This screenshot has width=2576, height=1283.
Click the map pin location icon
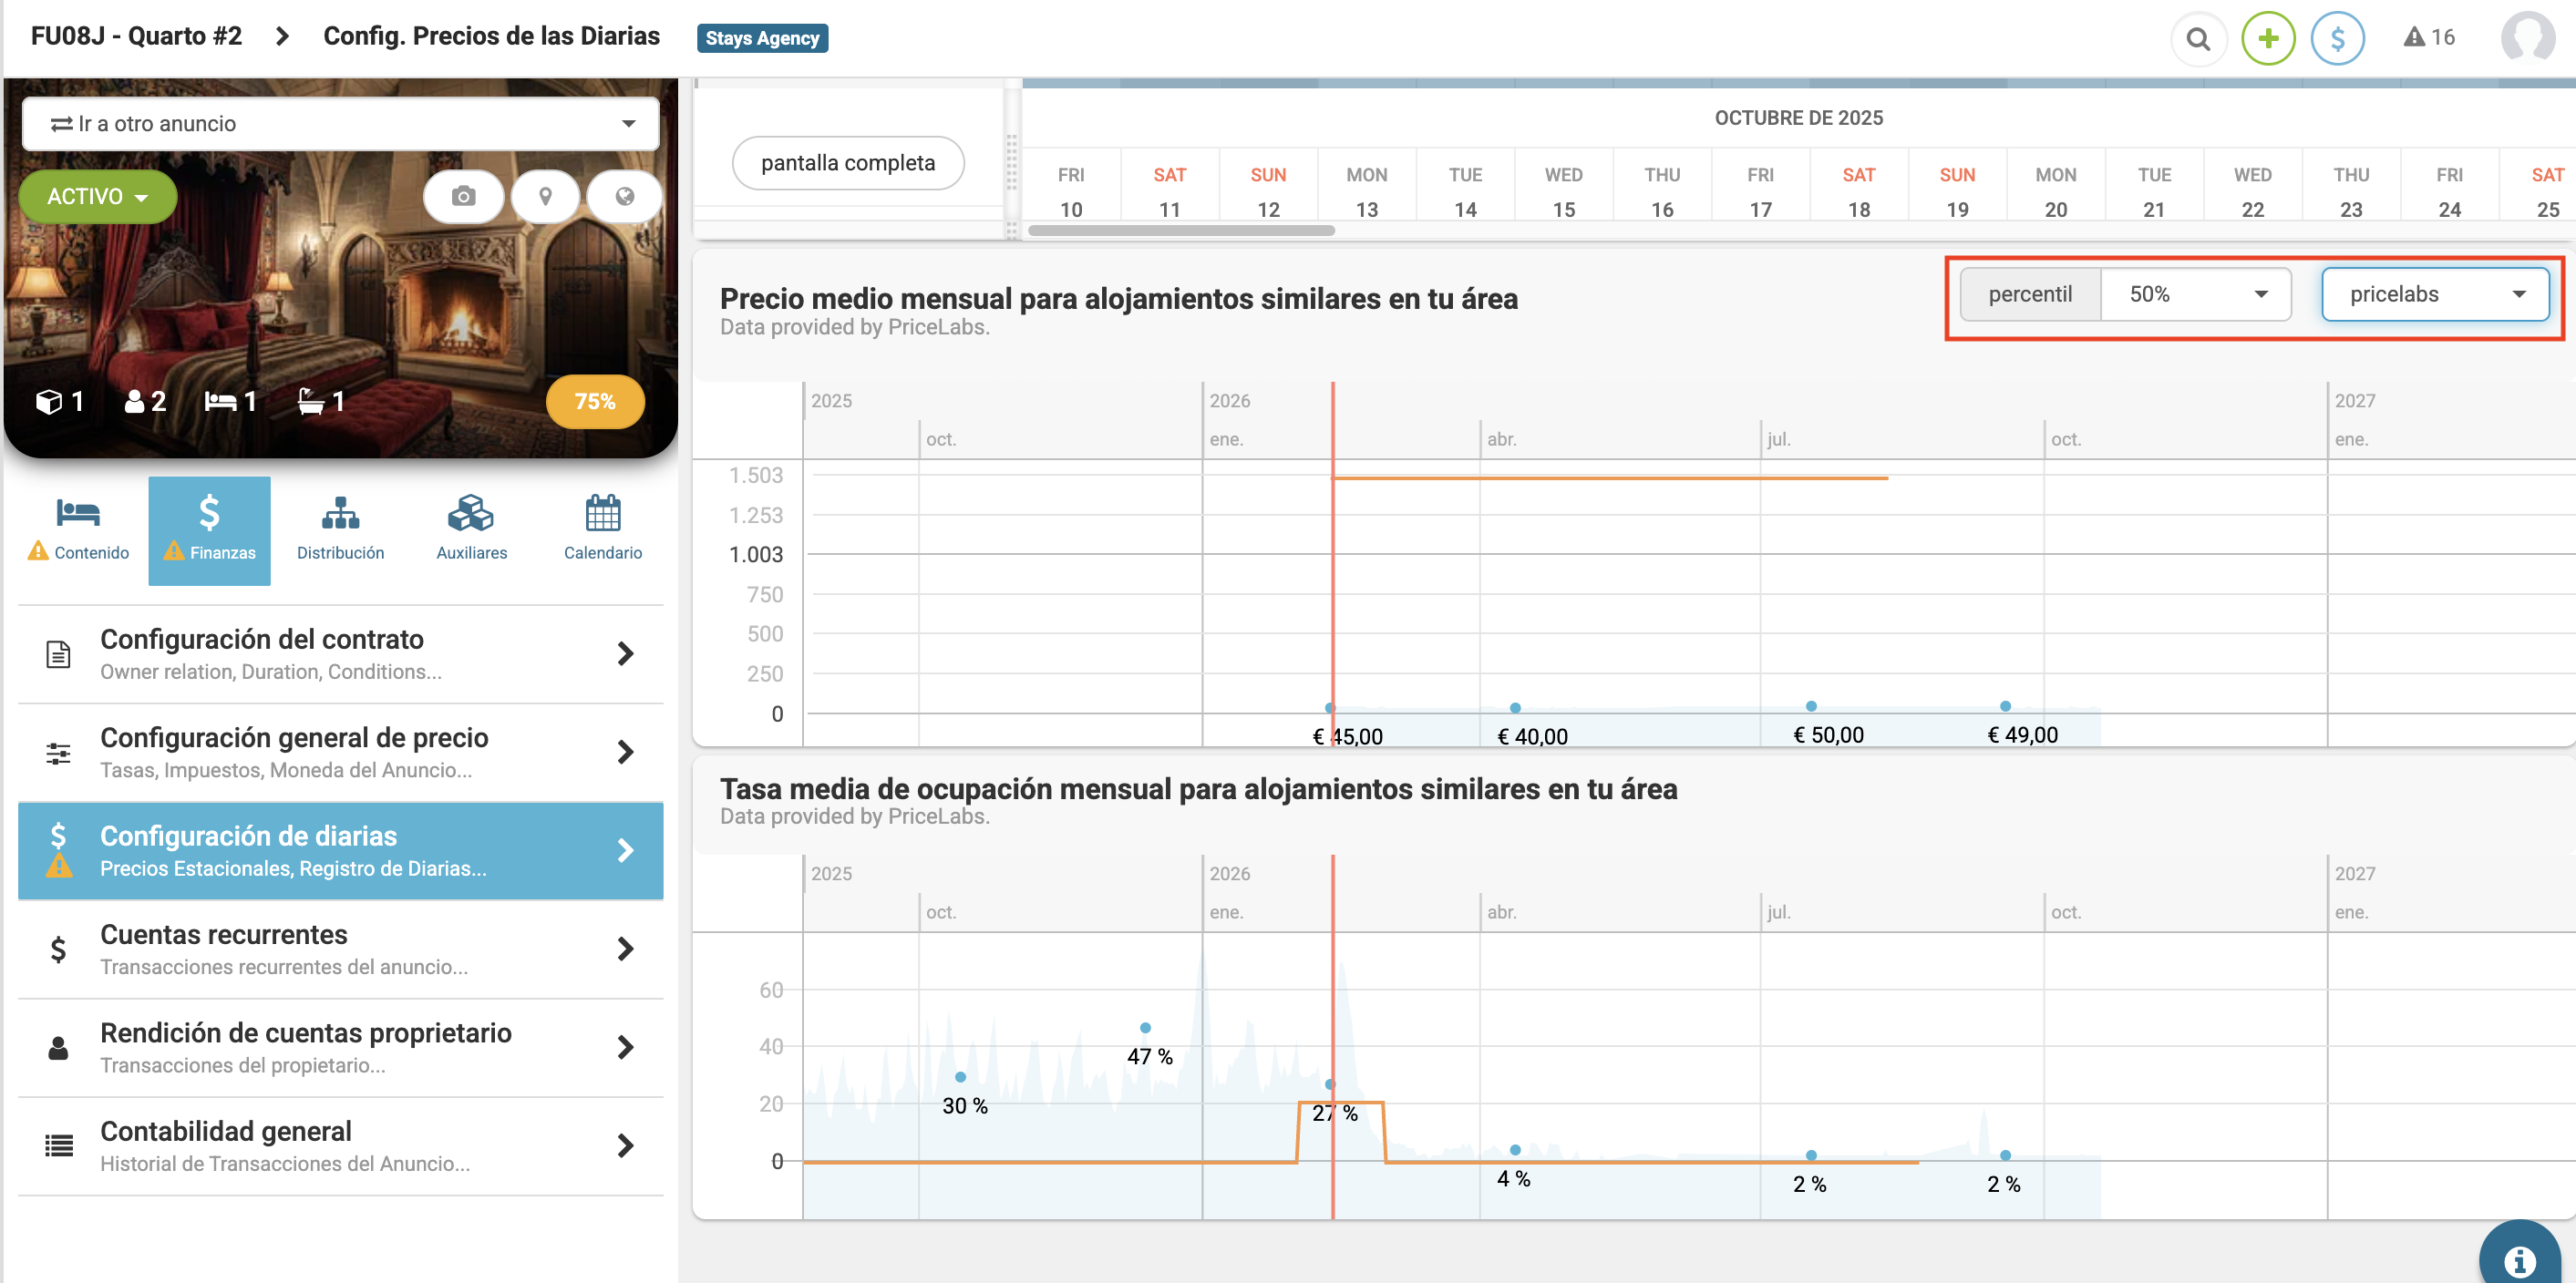[545, 196]
